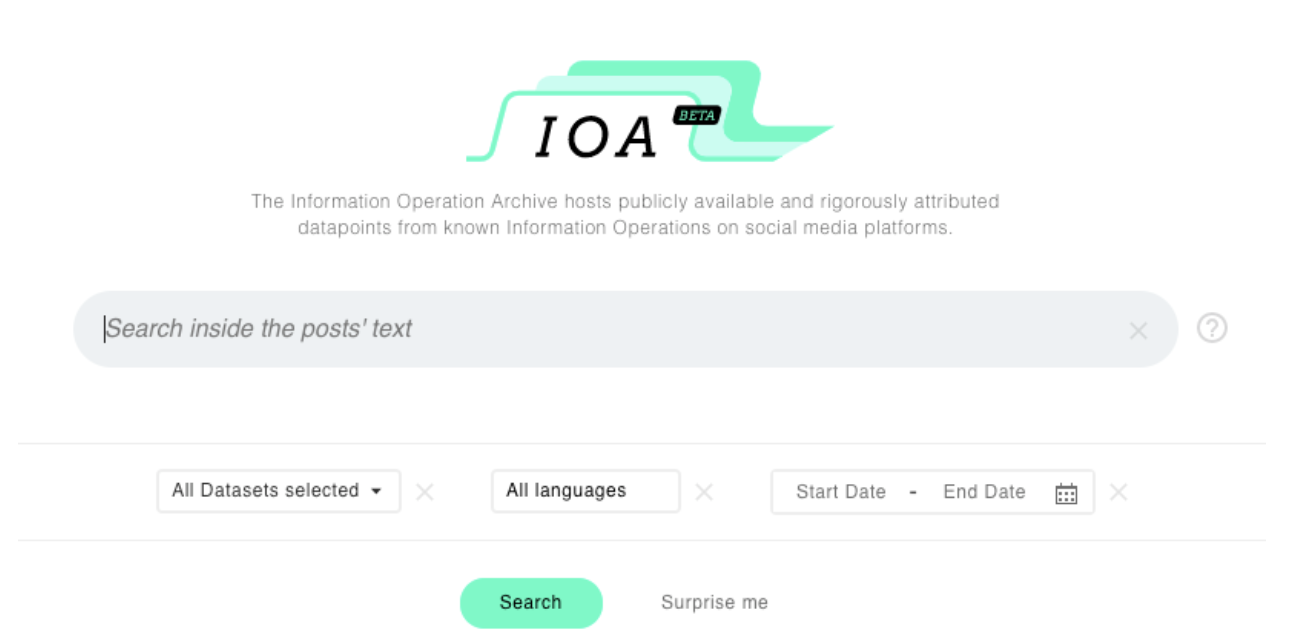Click the dash between Start and End Date

tap(913, 492)
